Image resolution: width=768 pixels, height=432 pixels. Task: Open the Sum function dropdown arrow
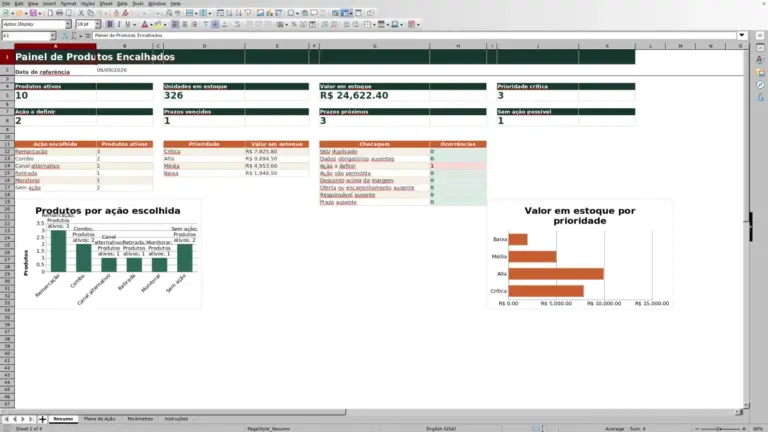pyautogui.click(x=81, y=36)
